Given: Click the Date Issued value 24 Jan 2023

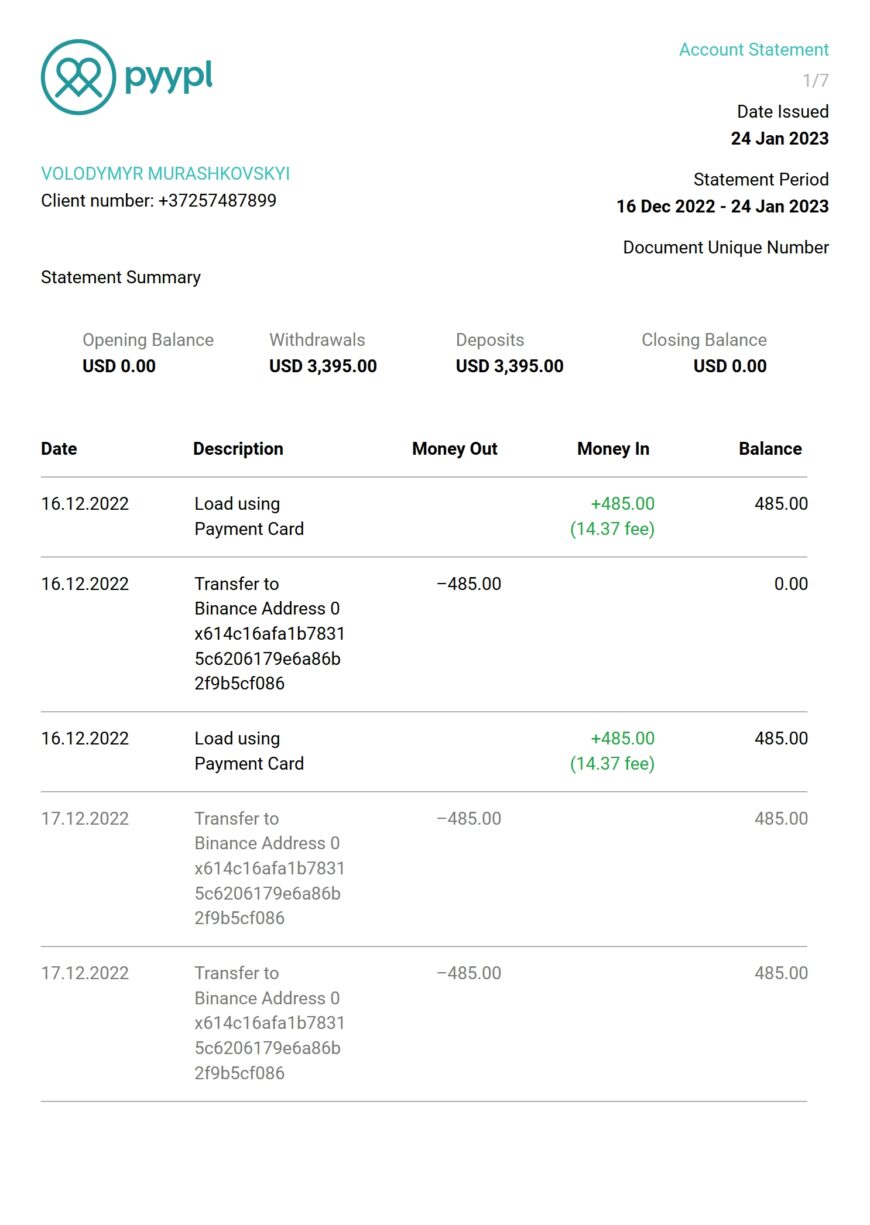Looking at the screenshot, I should pyautogui.click(x=780, y=139).
